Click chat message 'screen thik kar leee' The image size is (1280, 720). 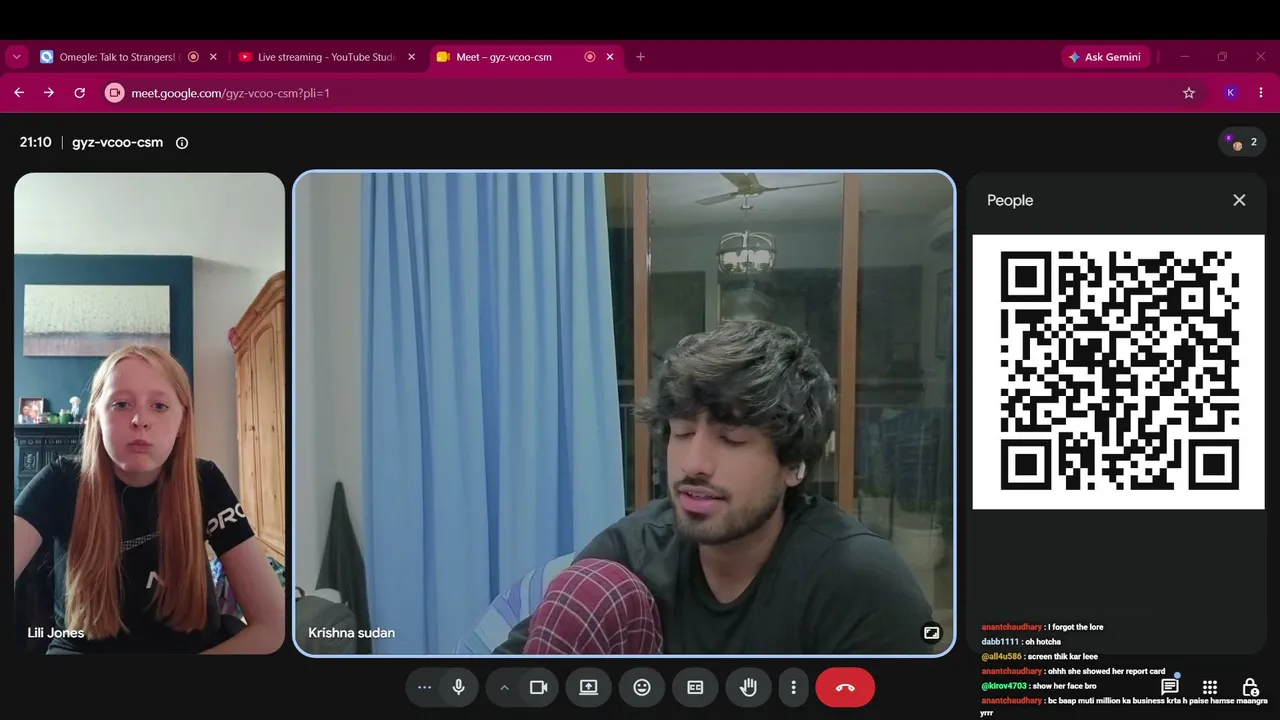click(1062, 657)
